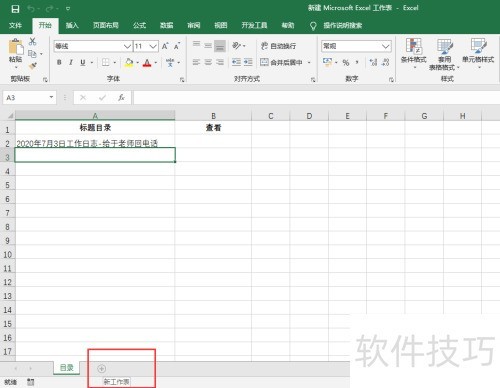
Task: Decrease decimal places
Action: 386,62
